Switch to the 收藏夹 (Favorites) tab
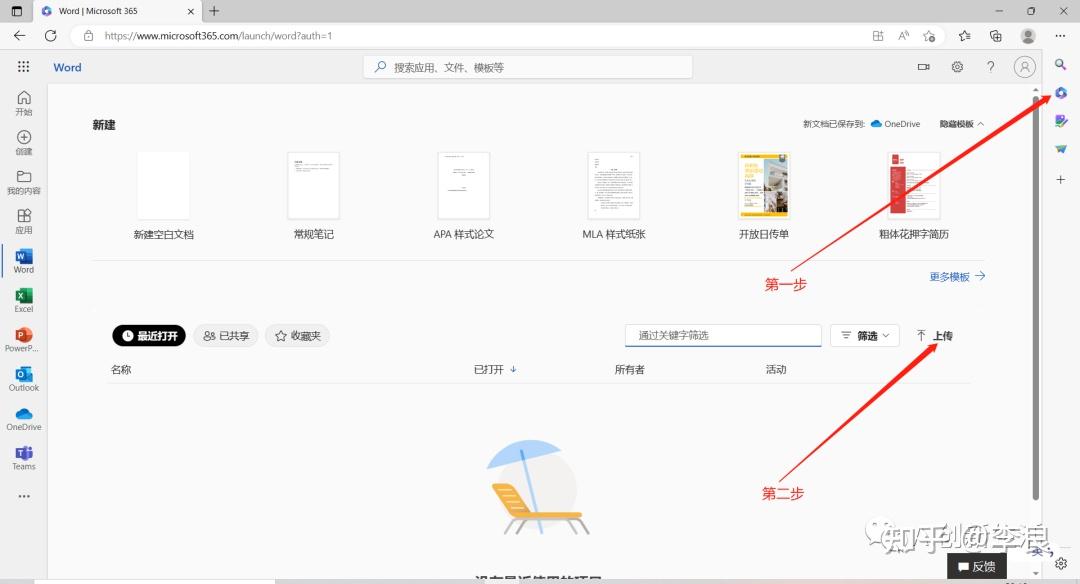 [x=298, y=335]
